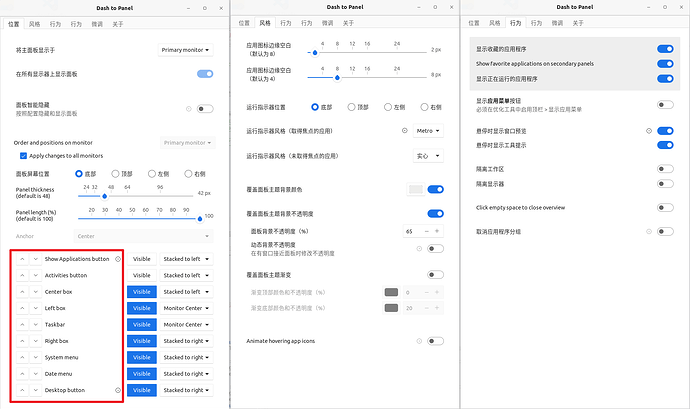The height and width of the screenshot is (409, 690).
Task: Enable Animate hovering app icons switch
Action: click(x=436, y=341)
